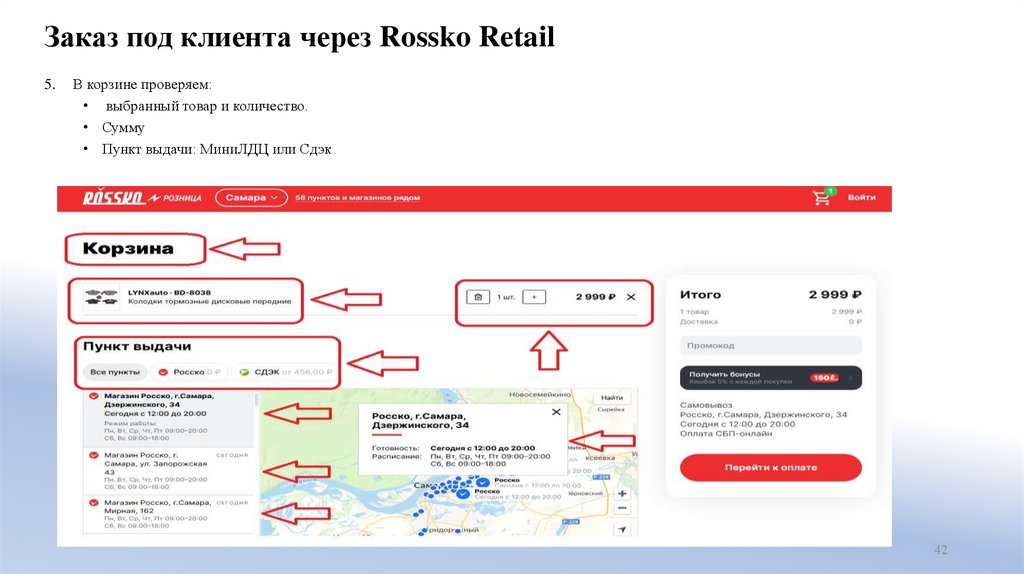
Task: Click the Итого 2 999 ₽ total
Action: point(771,295)
